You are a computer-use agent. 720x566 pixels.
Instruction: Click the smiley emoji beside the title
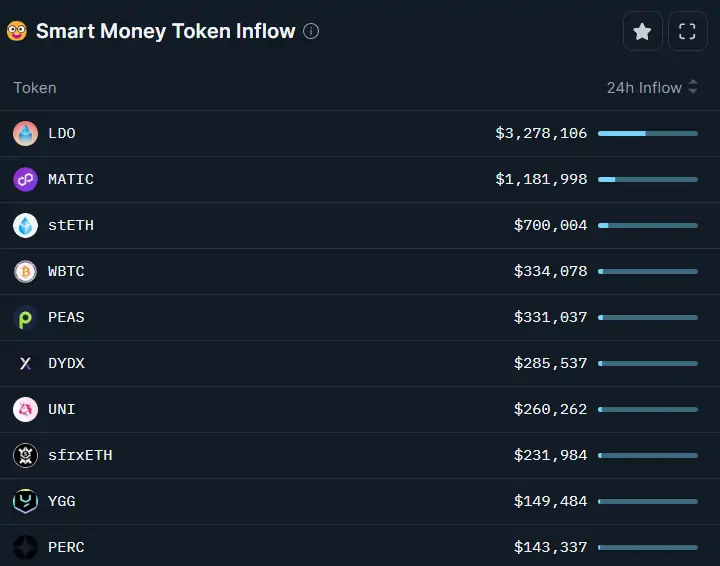[x=17, y=31]
